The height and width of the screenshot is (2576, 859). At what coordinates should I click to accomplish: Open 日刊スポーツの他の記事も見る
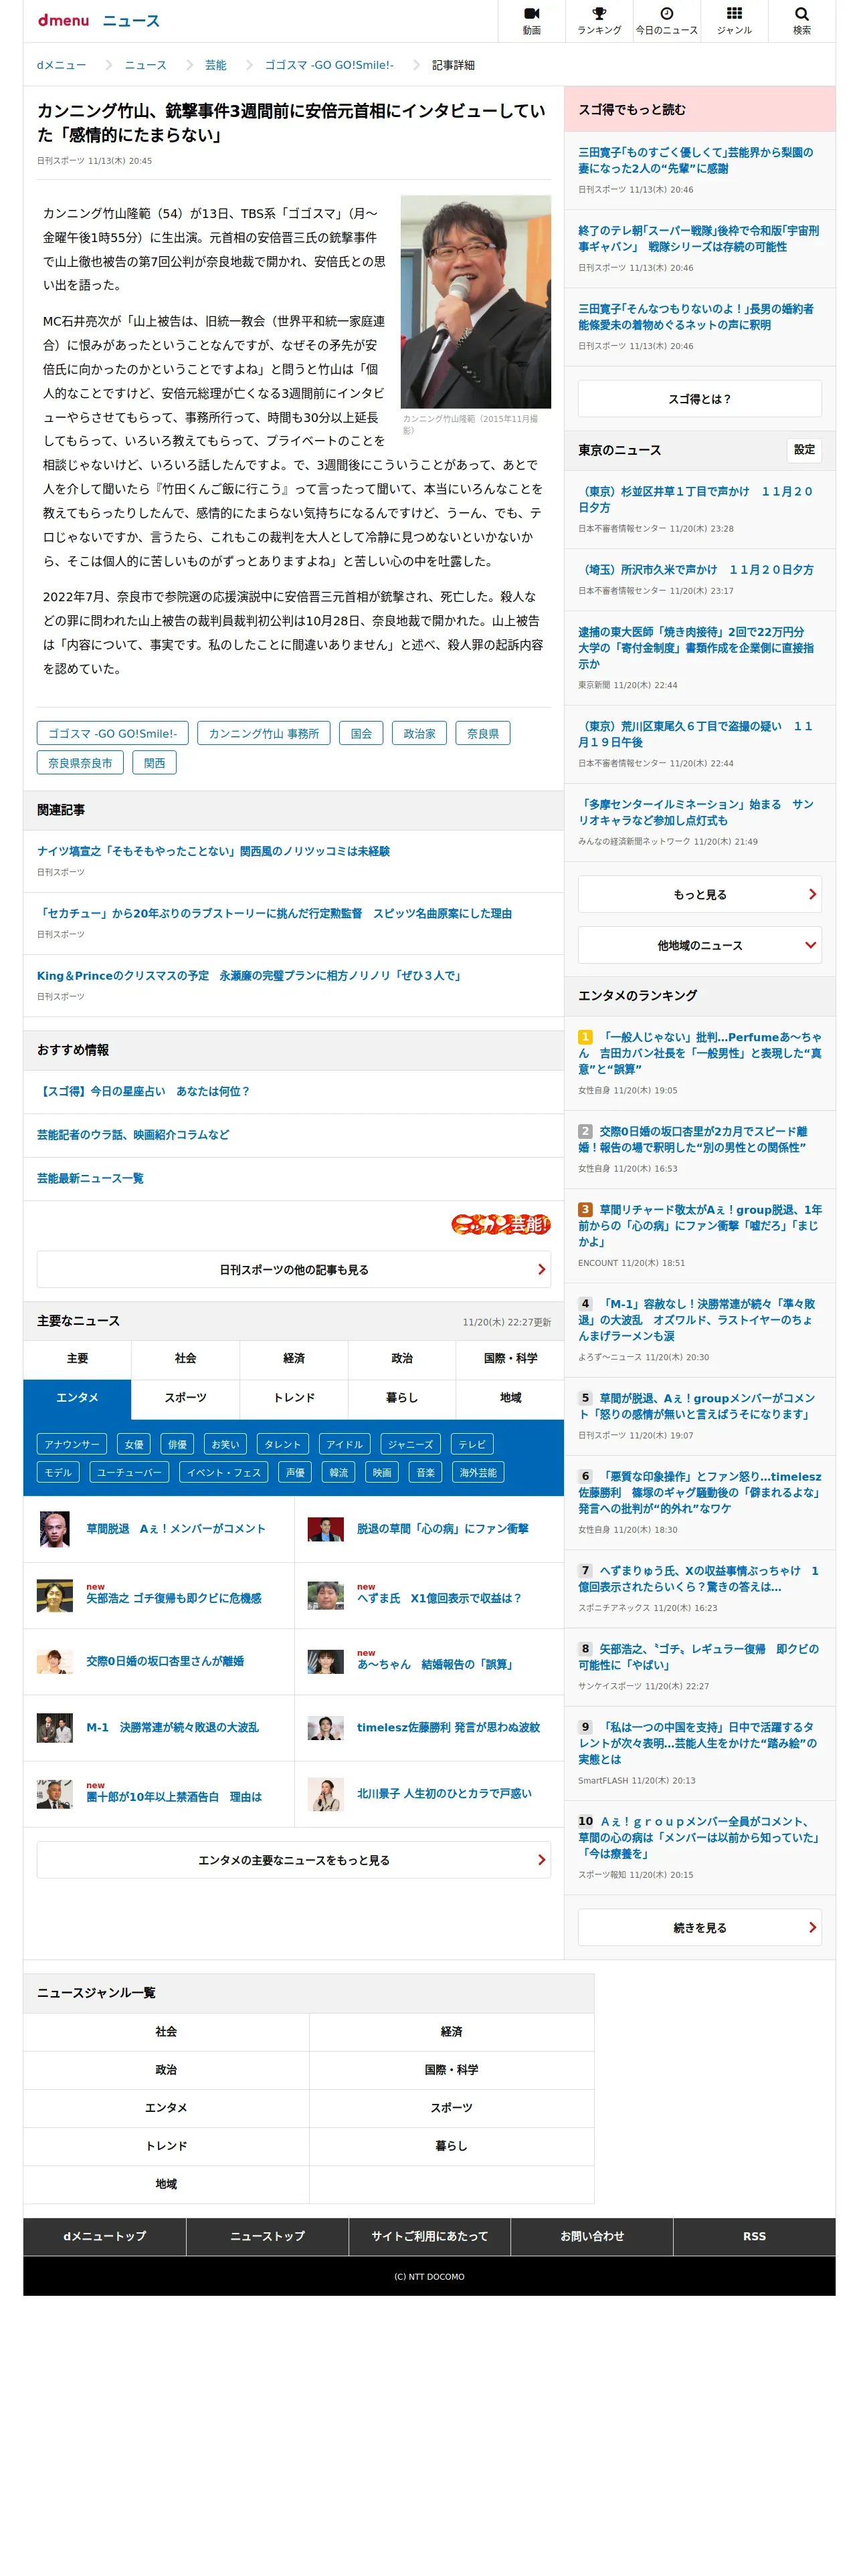(x=294, y=1269)
